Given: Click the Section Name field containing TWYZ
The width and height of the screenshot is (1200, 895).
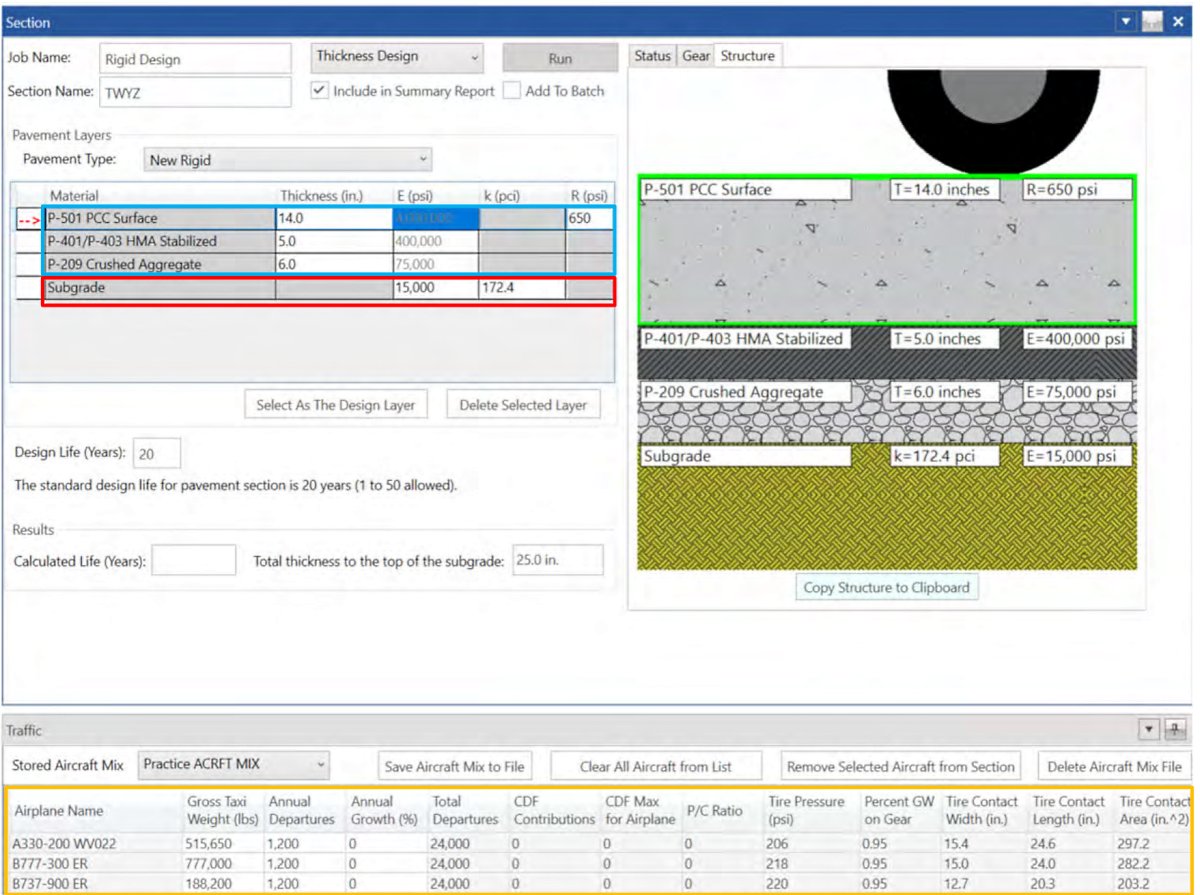Looking at the screenshot, I should coord(195,92).
